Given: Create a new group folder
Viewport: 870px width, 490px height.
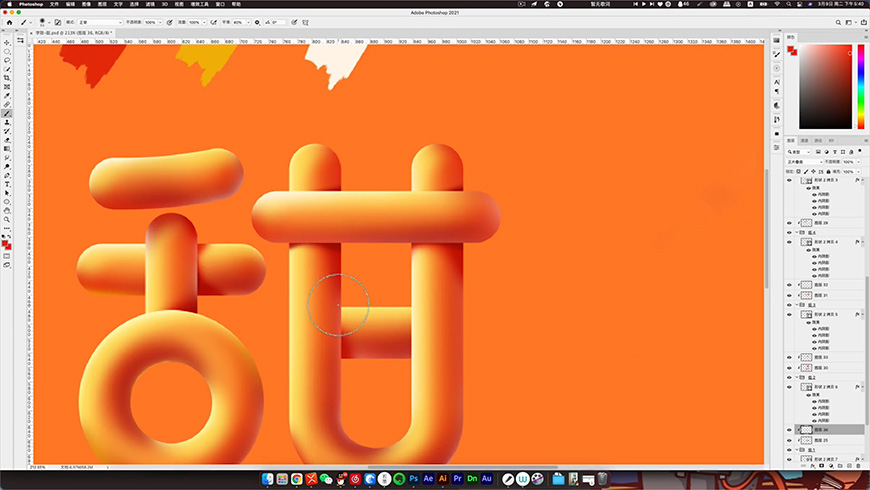Looking at the screenshot, I should pyautogui.click(x=840, y=466).
